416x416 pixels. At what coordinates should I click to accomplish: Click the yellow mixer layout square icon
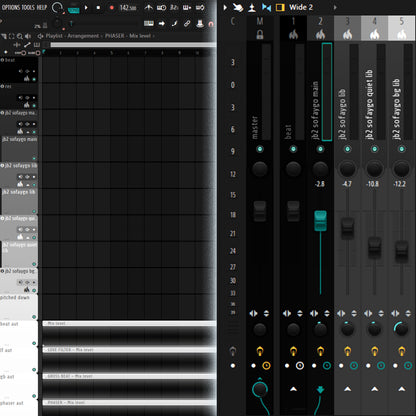coord(280,7)
